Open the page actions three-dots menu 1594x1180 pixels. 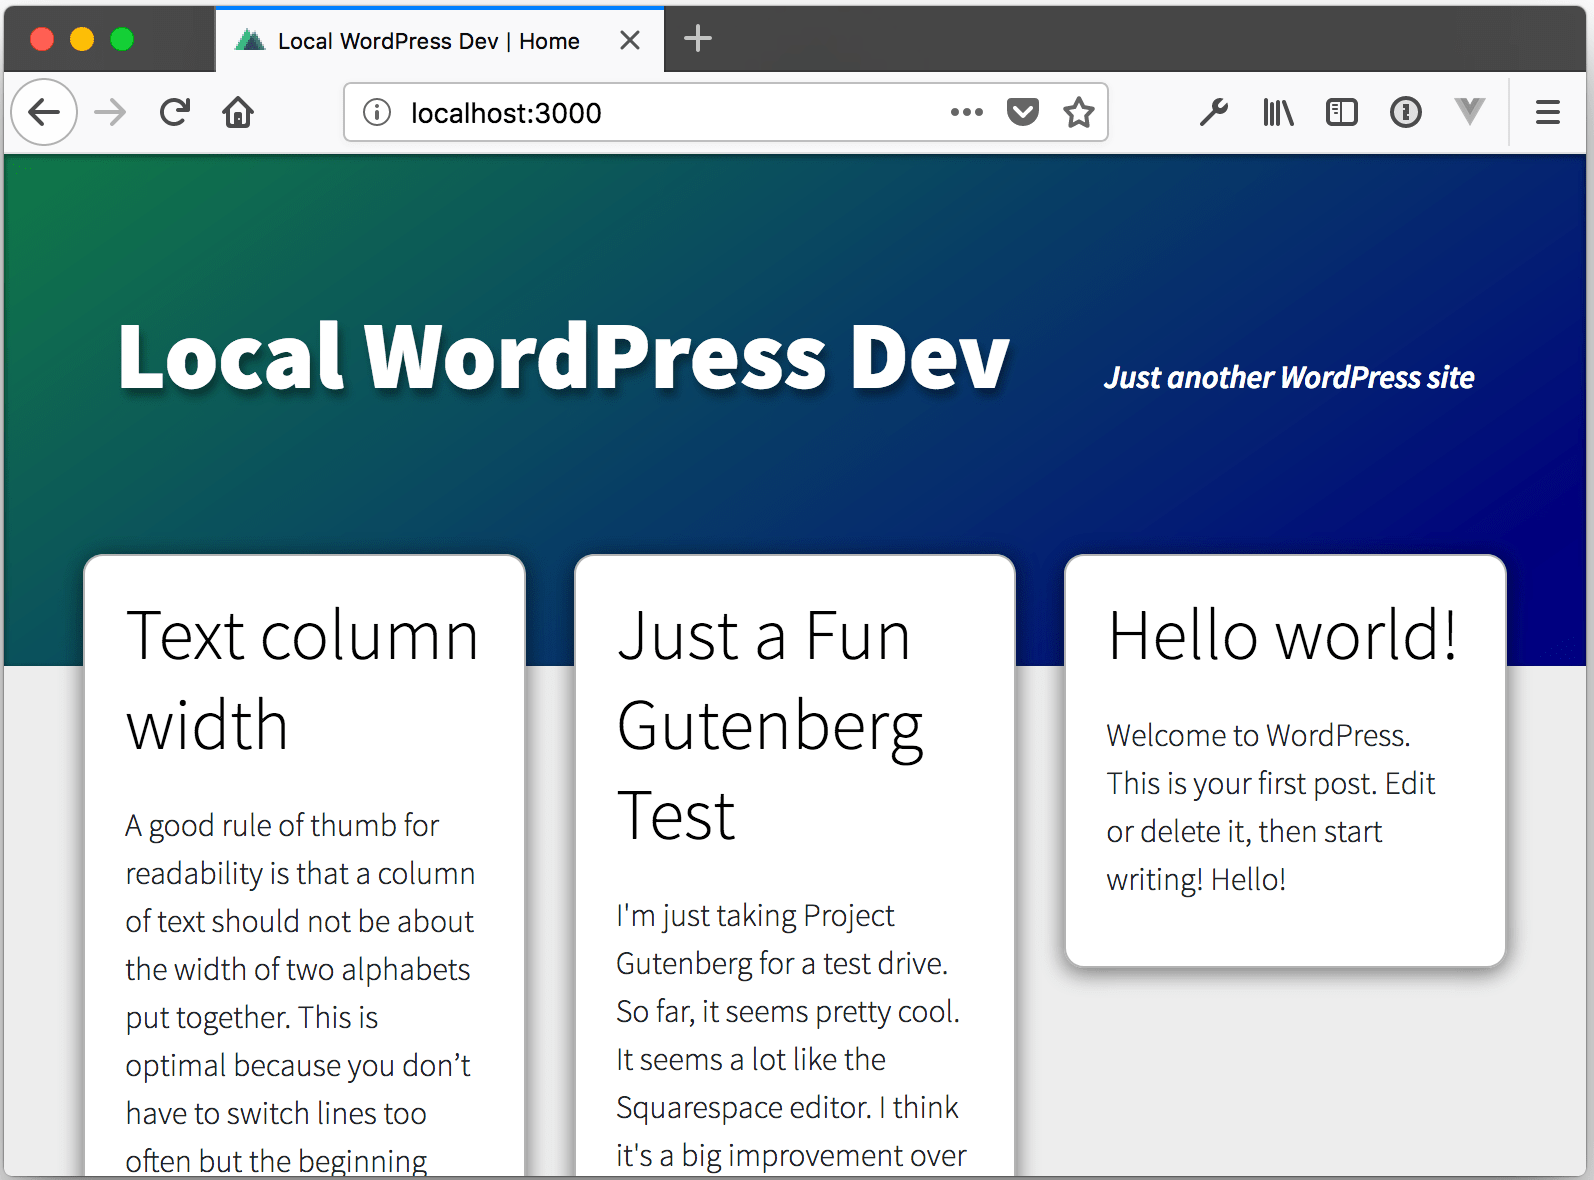tap(966, 112)
